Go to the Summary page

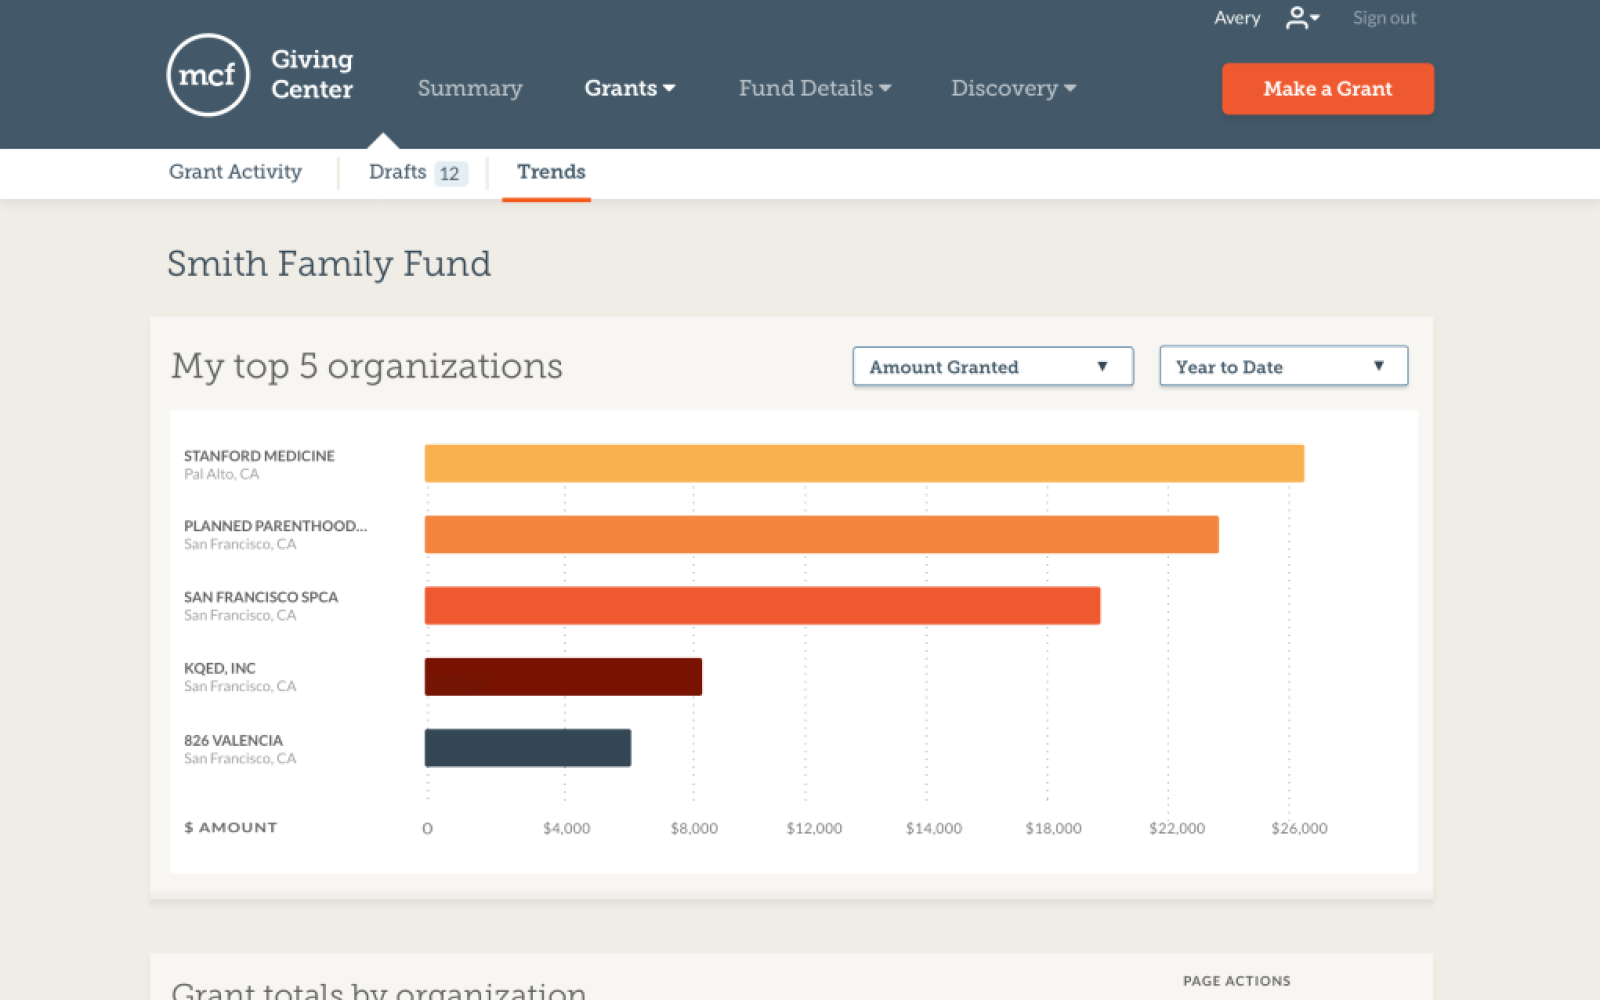click(x=469, y=88)
